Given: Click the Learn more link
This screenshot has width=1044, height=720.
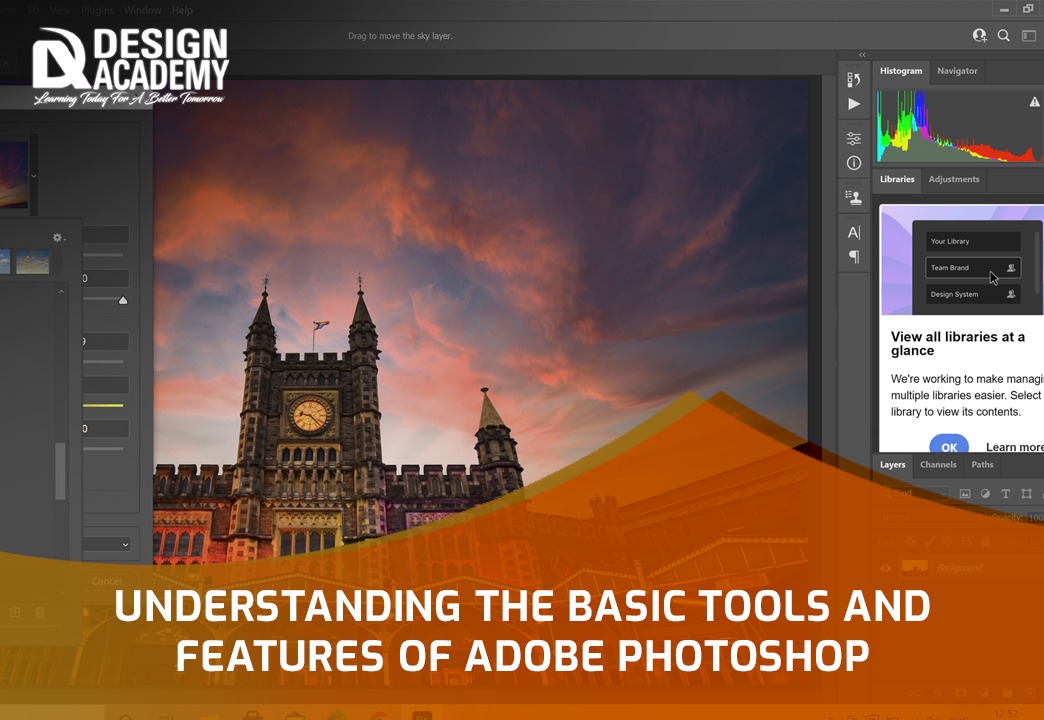Looking at the screenshot, I should (x=1013, y=447).
